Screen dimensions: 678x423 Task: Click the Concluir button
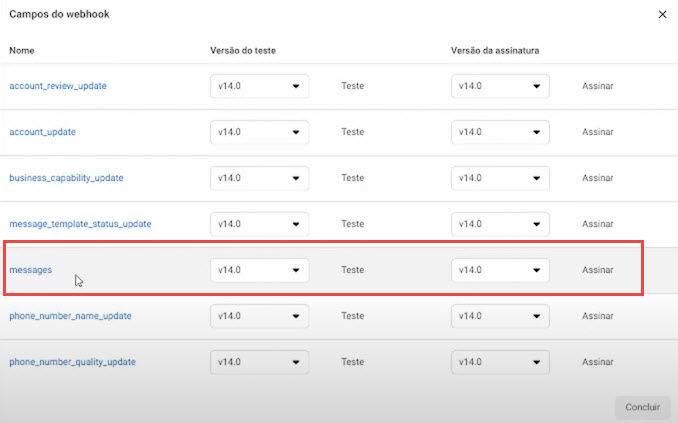[x=641, y=407]
